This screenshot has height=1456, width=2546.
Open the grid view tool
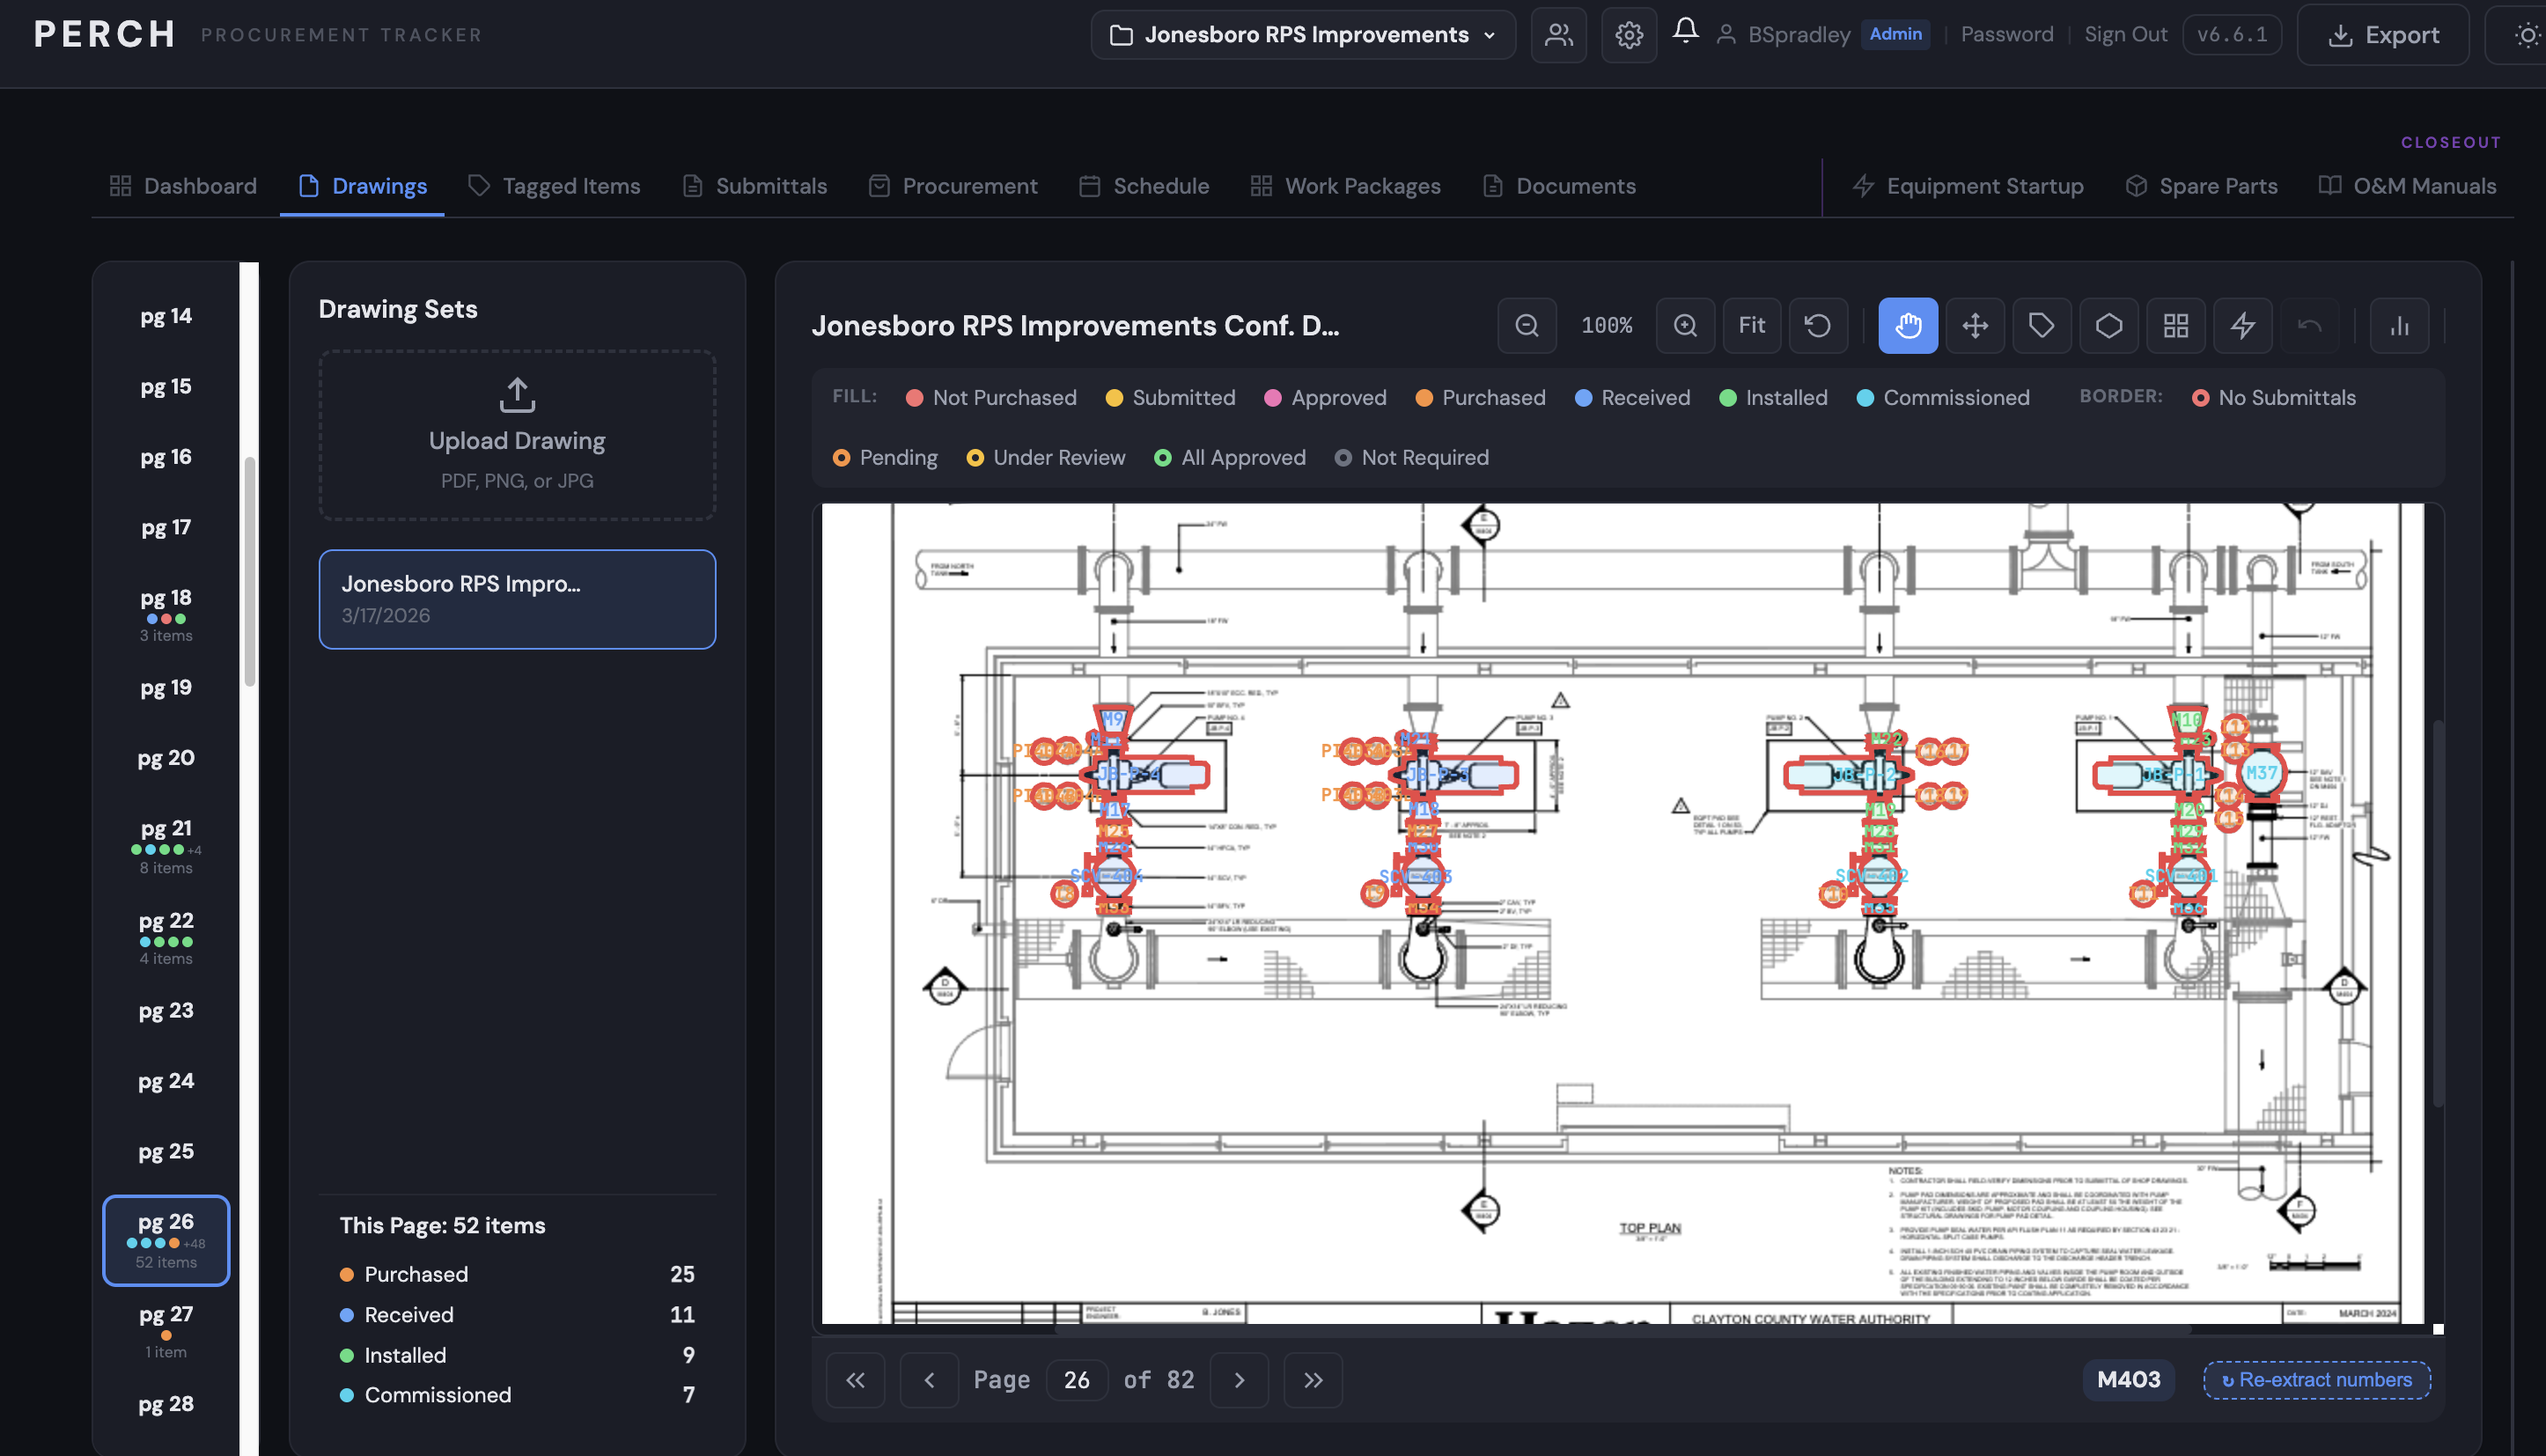2175,325
